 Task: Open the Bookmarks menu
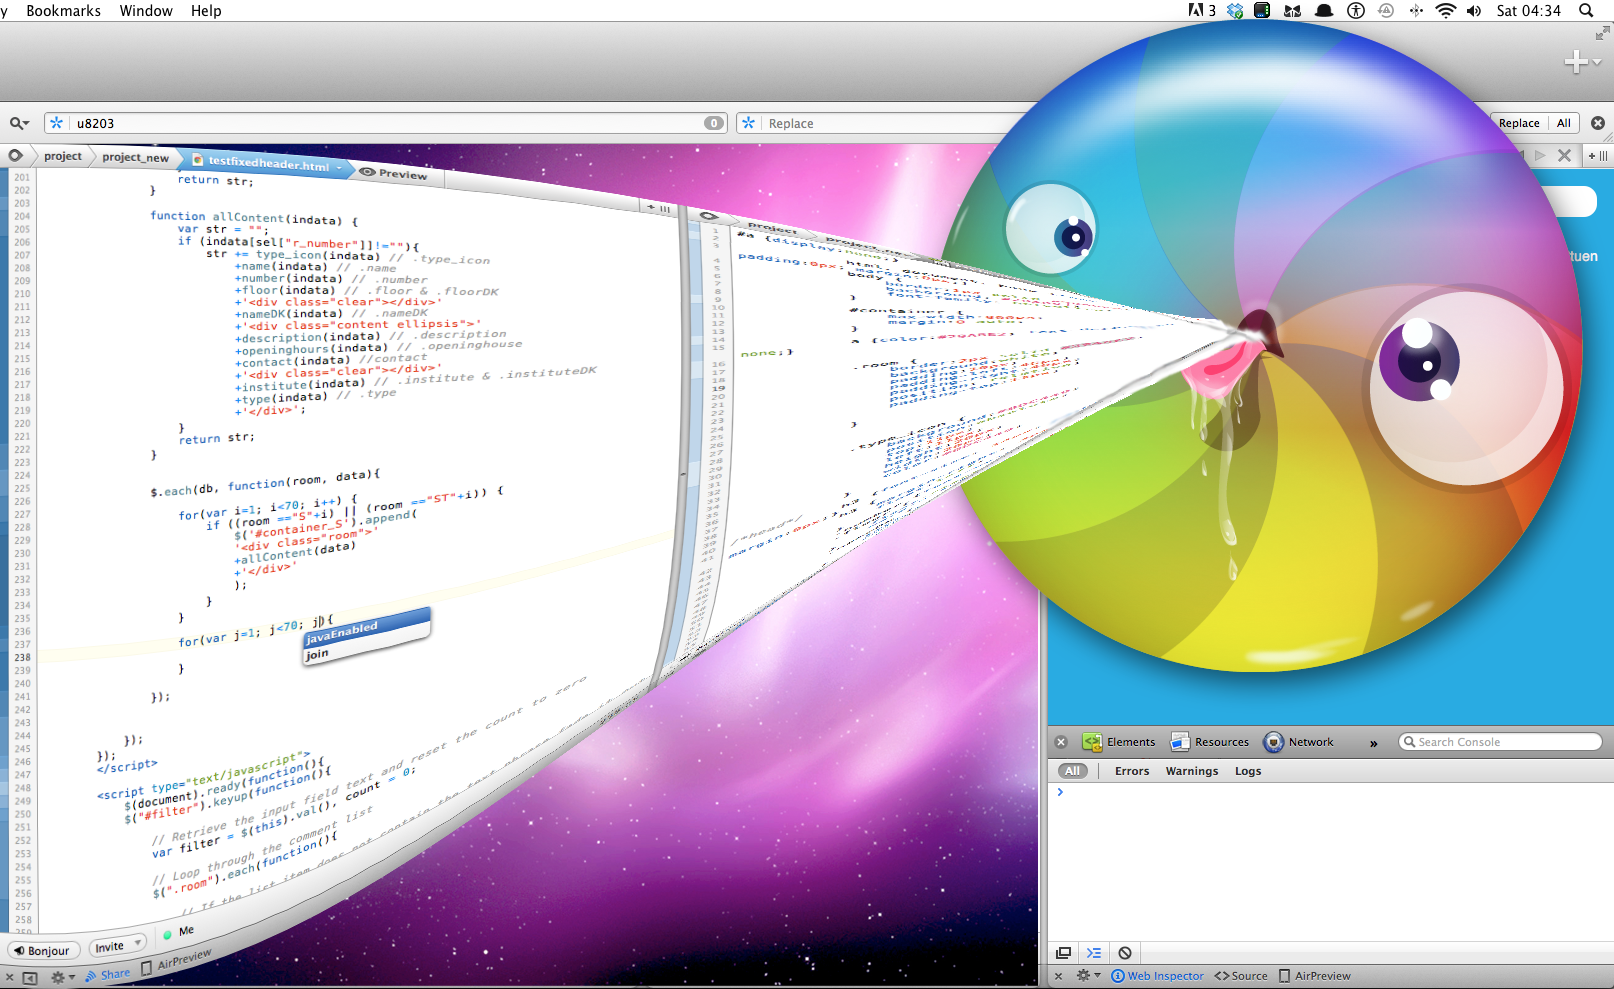click(63, 11)
